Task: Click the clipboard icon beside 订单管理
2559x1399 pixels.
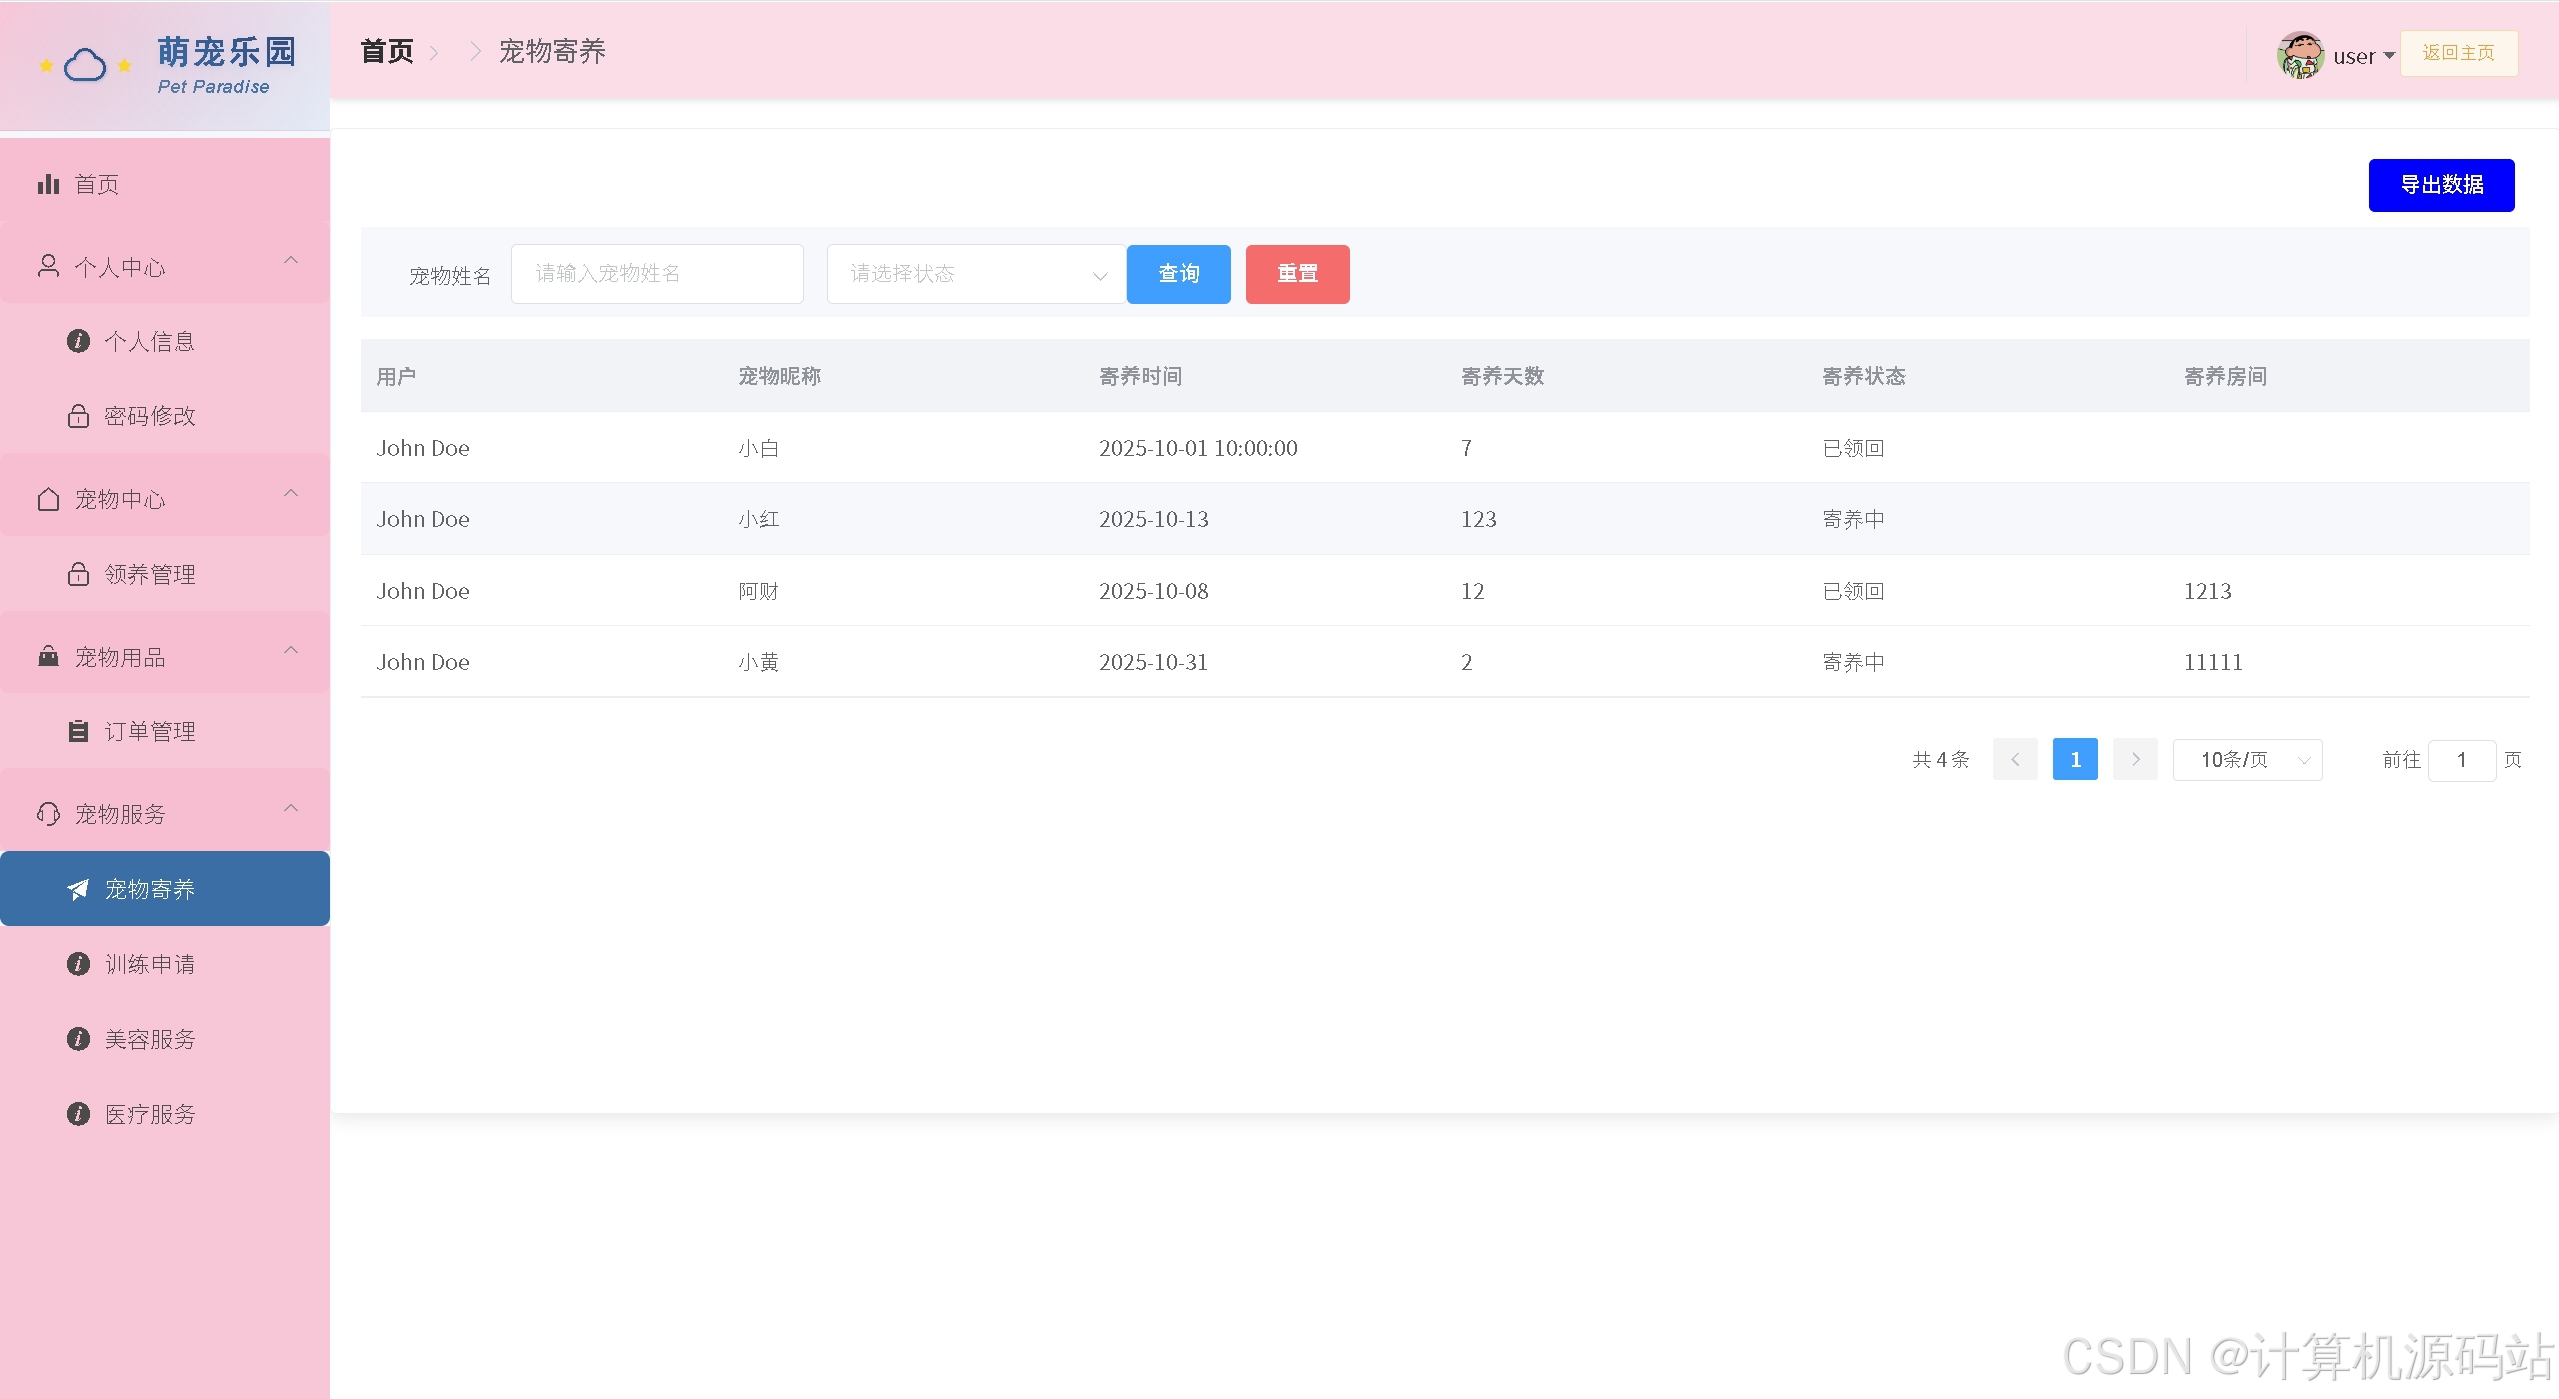Action: (x=78, y=731)
